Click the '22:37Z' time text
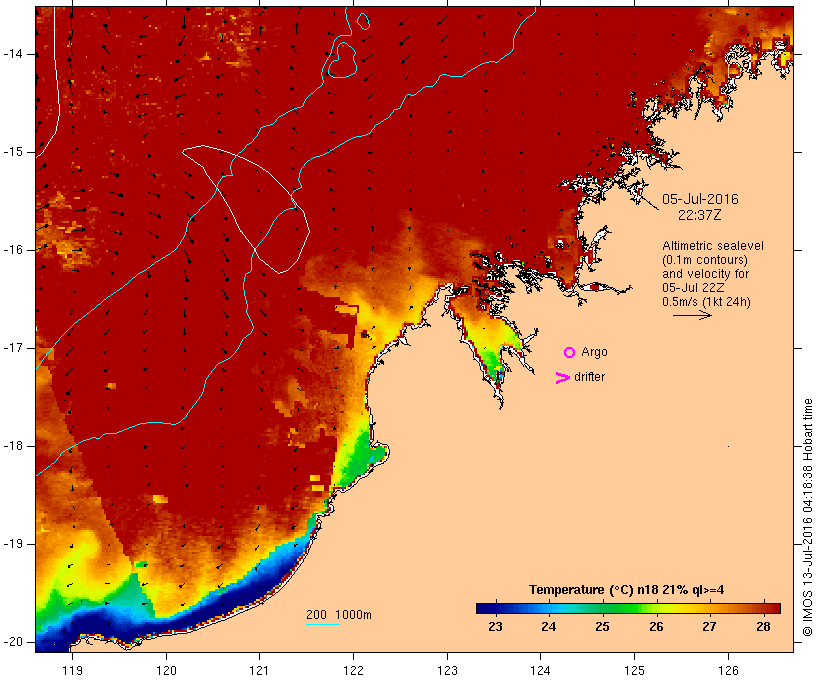 coord(700,215)
